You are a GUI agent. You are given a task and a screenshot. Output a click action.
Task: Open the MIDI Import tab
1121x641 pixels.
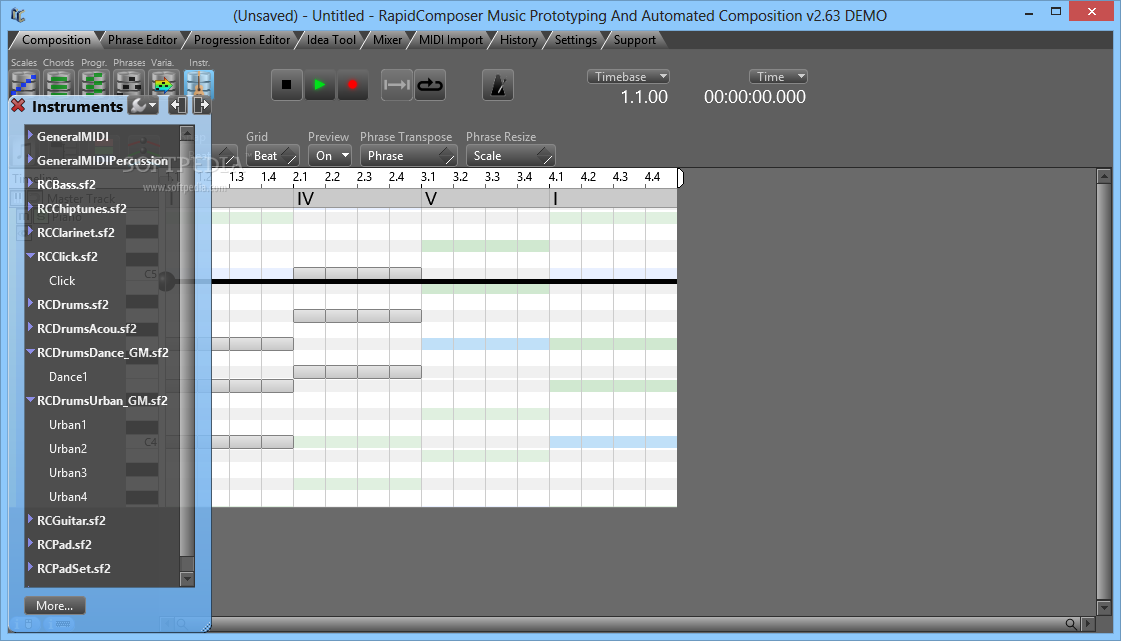[450, 40]
